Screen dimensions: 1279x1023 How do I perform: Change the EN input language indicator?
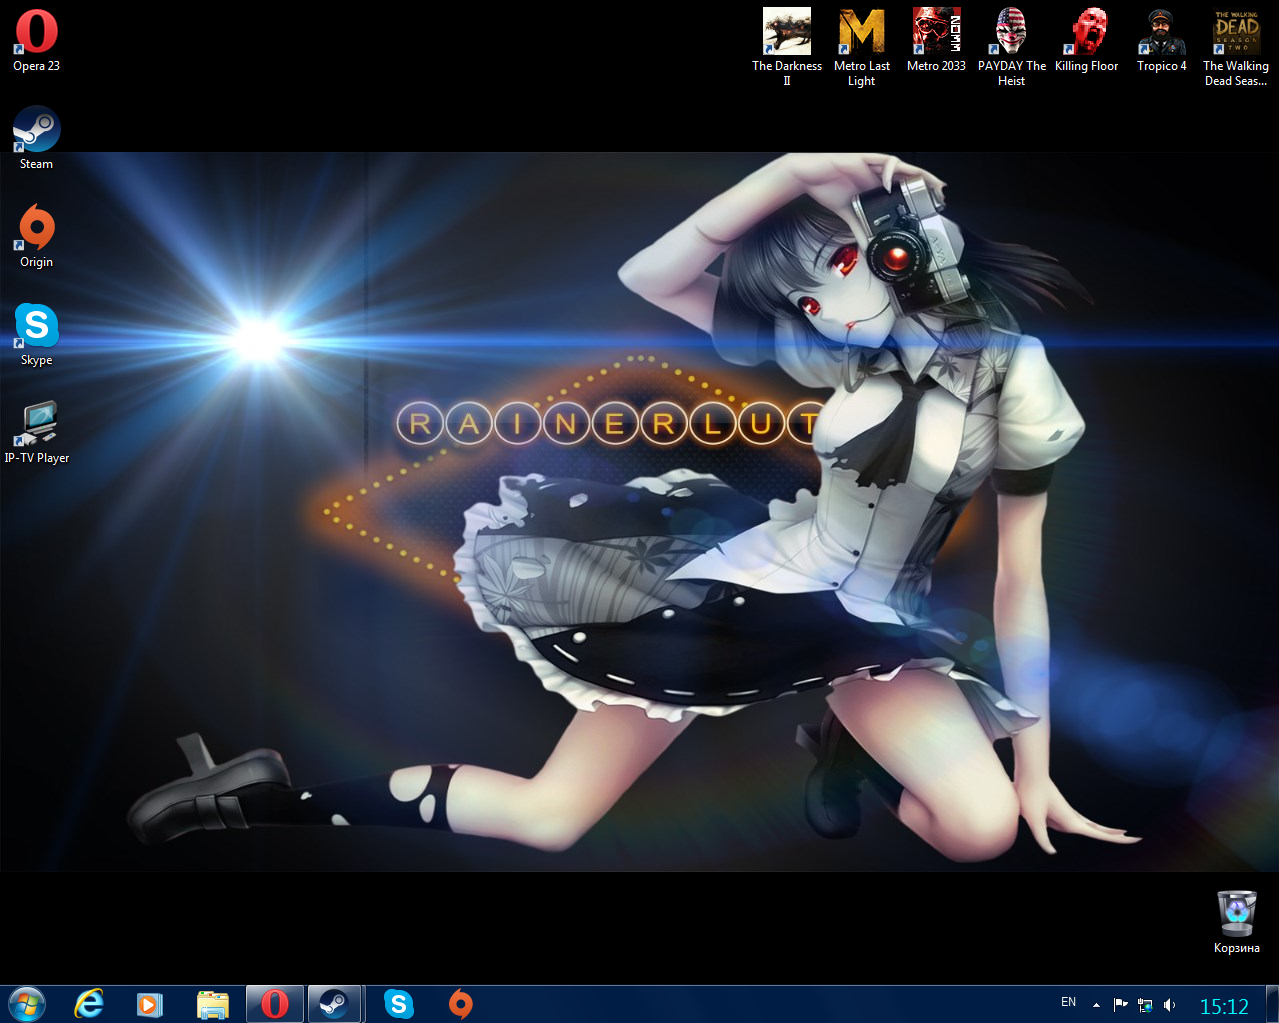[1069, 1002]
